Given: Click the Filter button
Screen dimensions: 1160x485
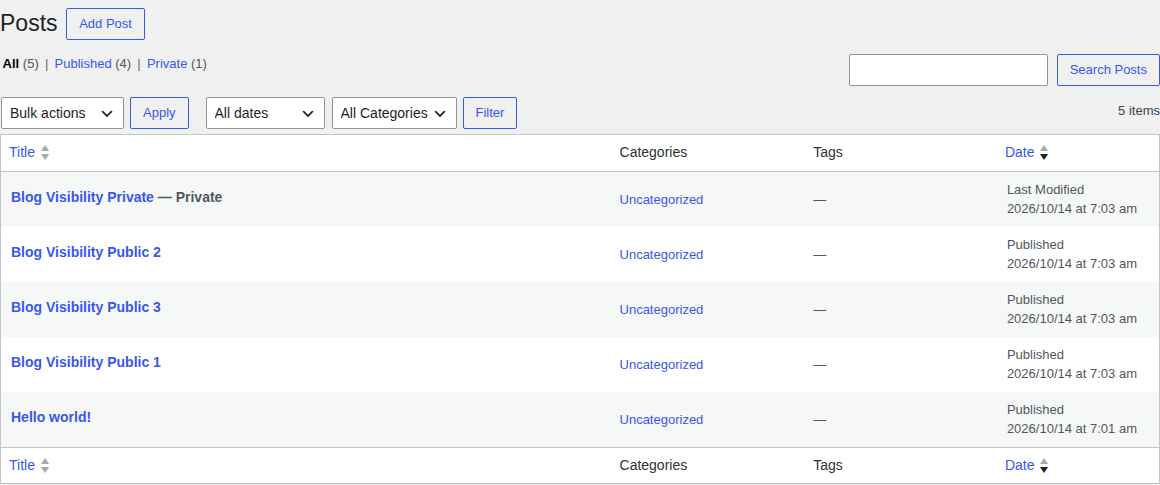Looking at the screenshot, I should click(x=490, y=113).
